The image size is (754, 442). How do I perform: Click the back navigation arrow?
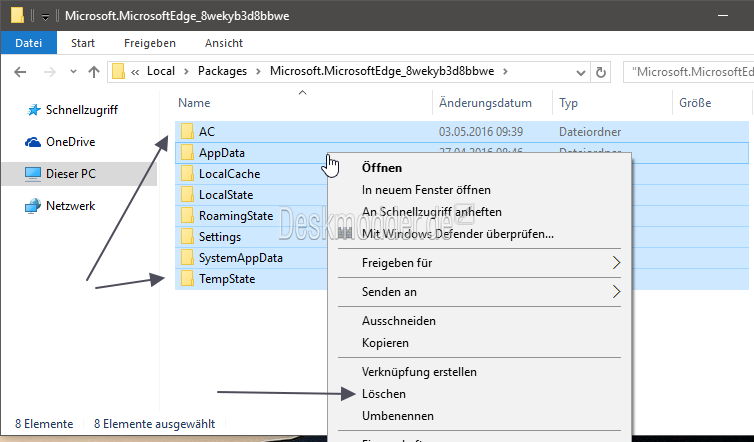tap(20, 72)
